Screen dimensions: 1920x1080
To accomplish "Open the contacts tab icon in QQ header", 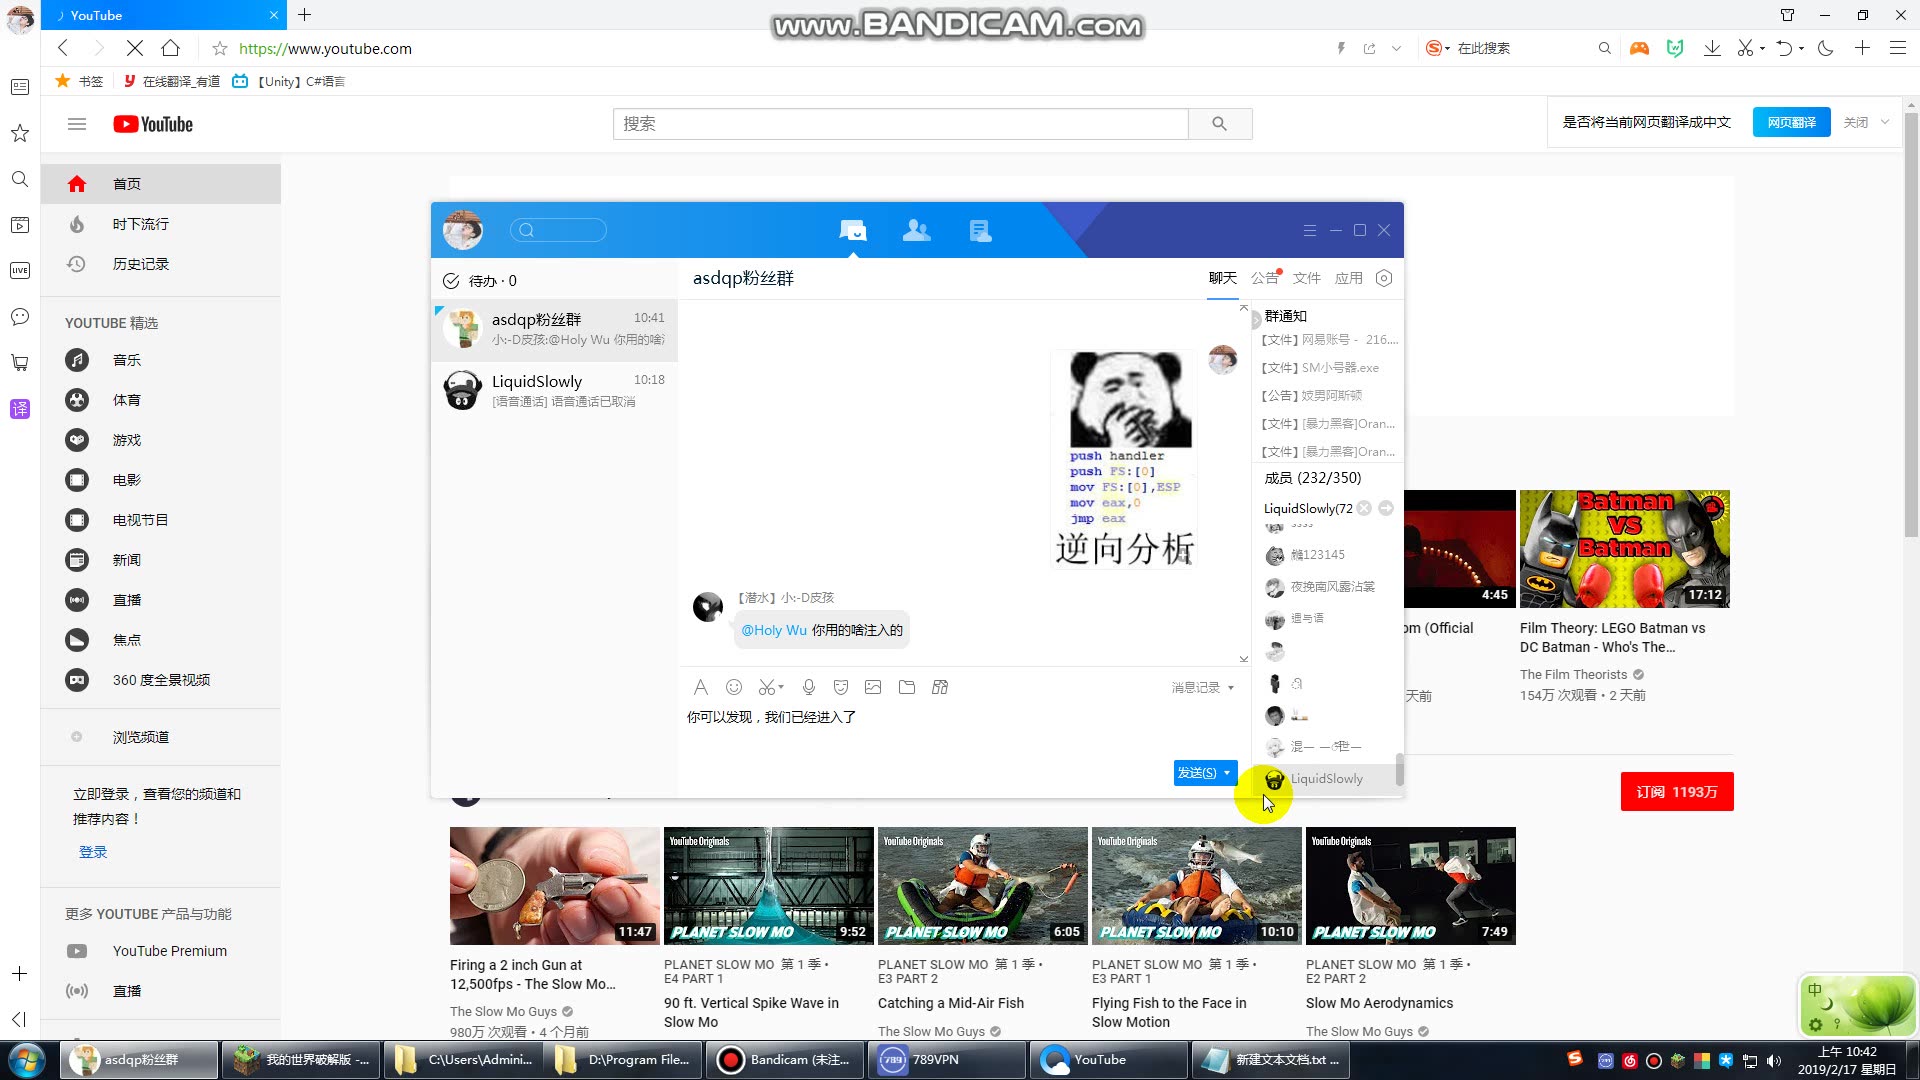I will (916, 231).
